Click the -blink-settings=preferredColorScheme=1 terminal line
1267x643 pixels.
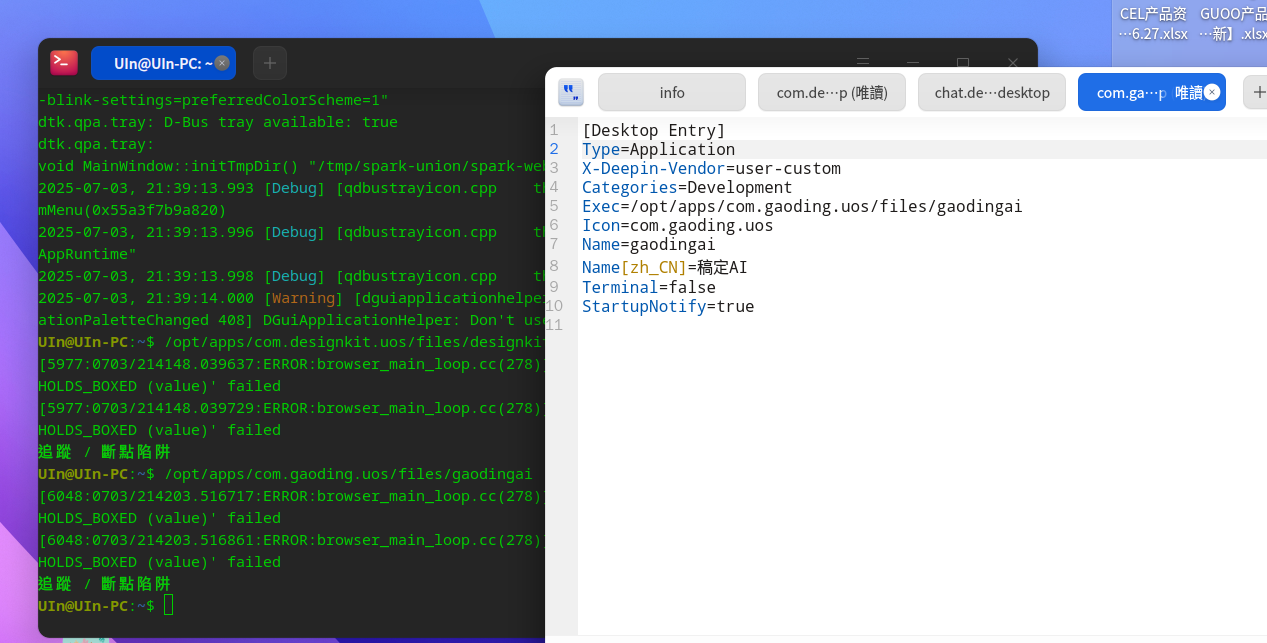(213, 100)
